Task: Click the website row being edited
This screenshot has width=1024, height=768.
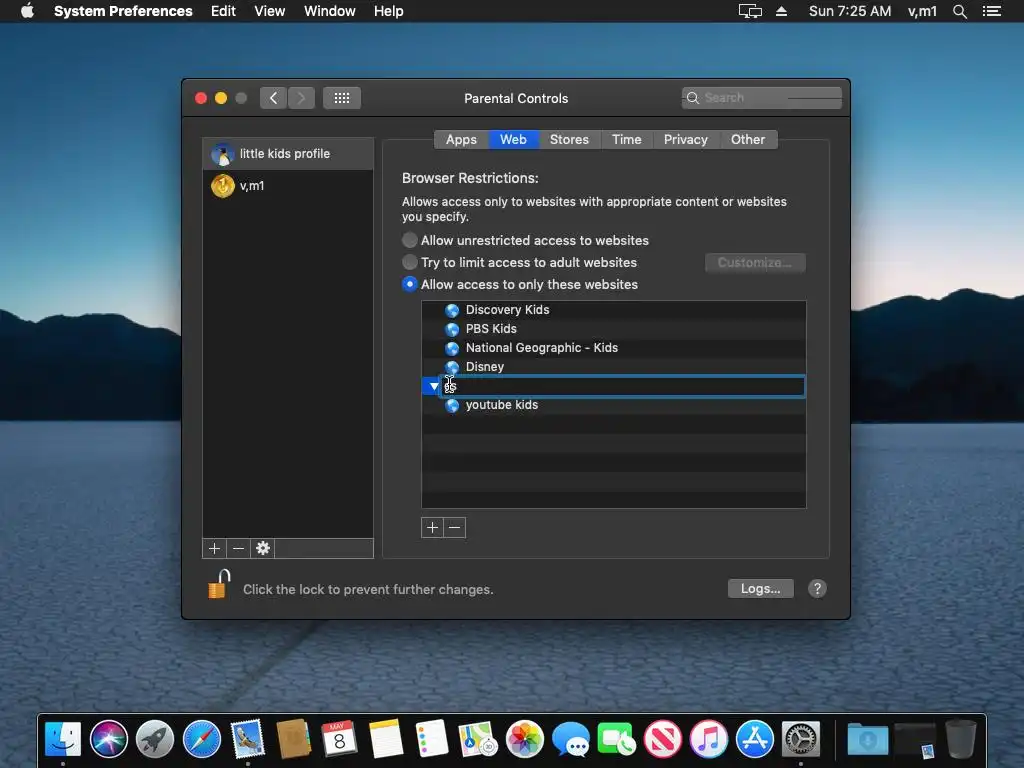Action: point(622,387)
